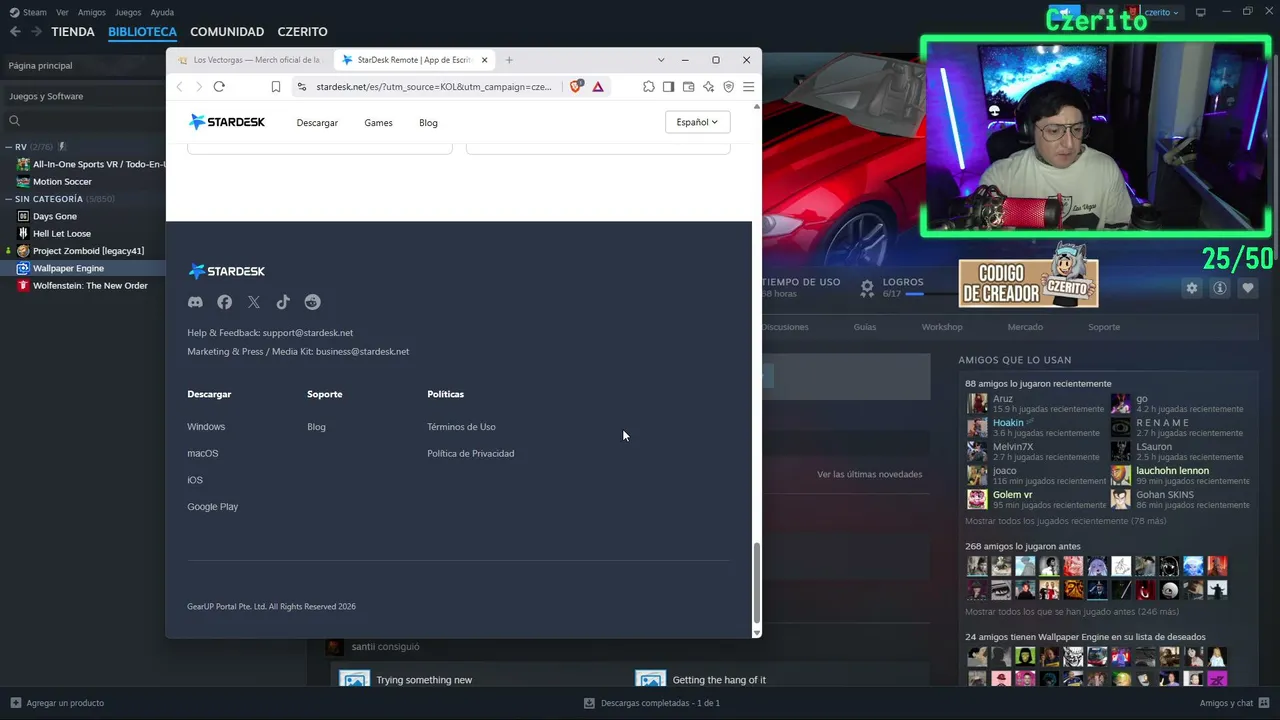
Task: Show Wallpaper Engine info icon in Steam
Action: click(1220, 288)
